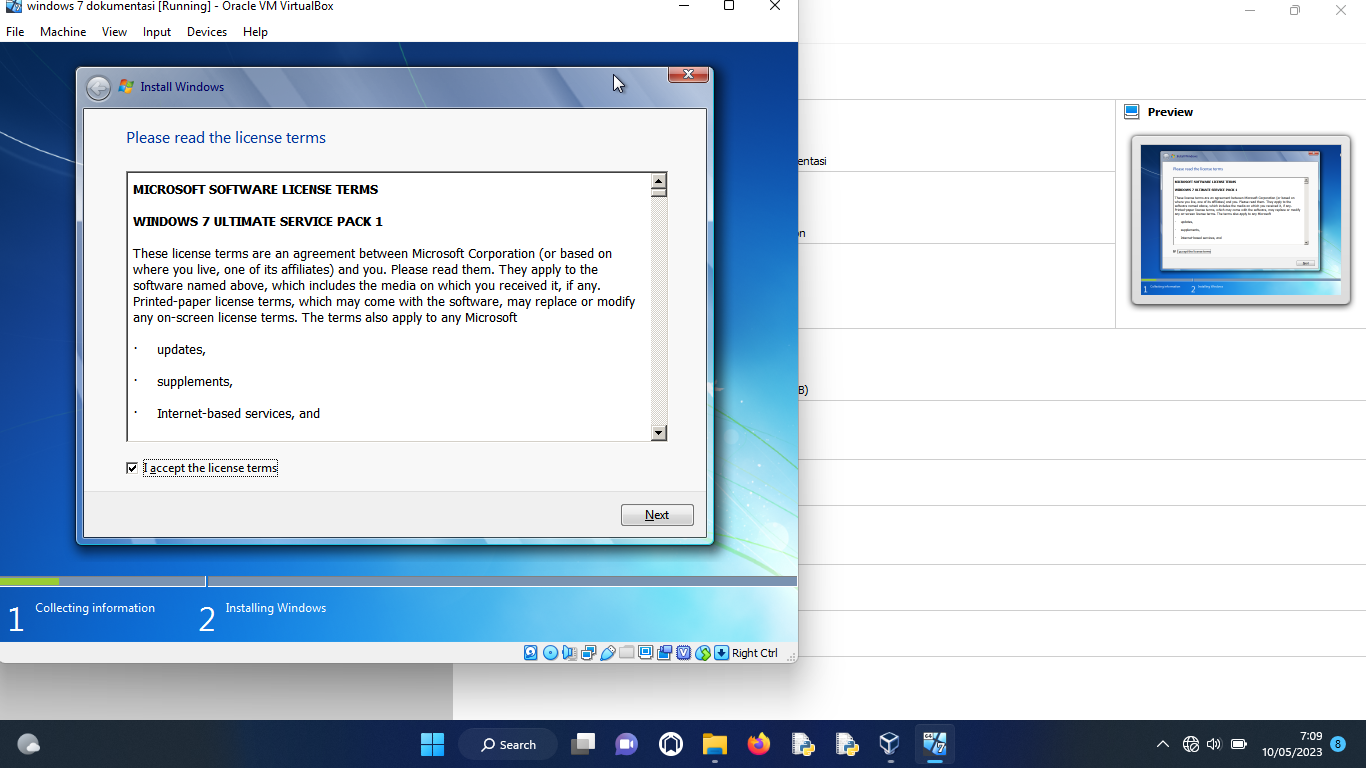
Task: Click the mouse integration status icon
Action: point(703,653)
